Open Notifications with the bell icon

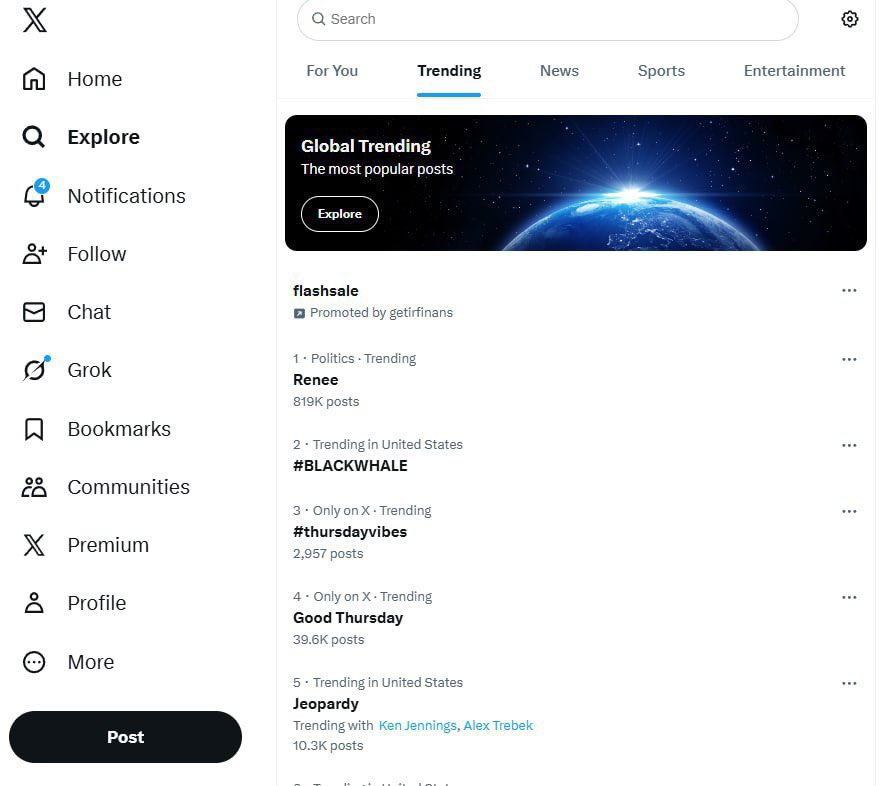pyautogui.click(x=34, y=196)
